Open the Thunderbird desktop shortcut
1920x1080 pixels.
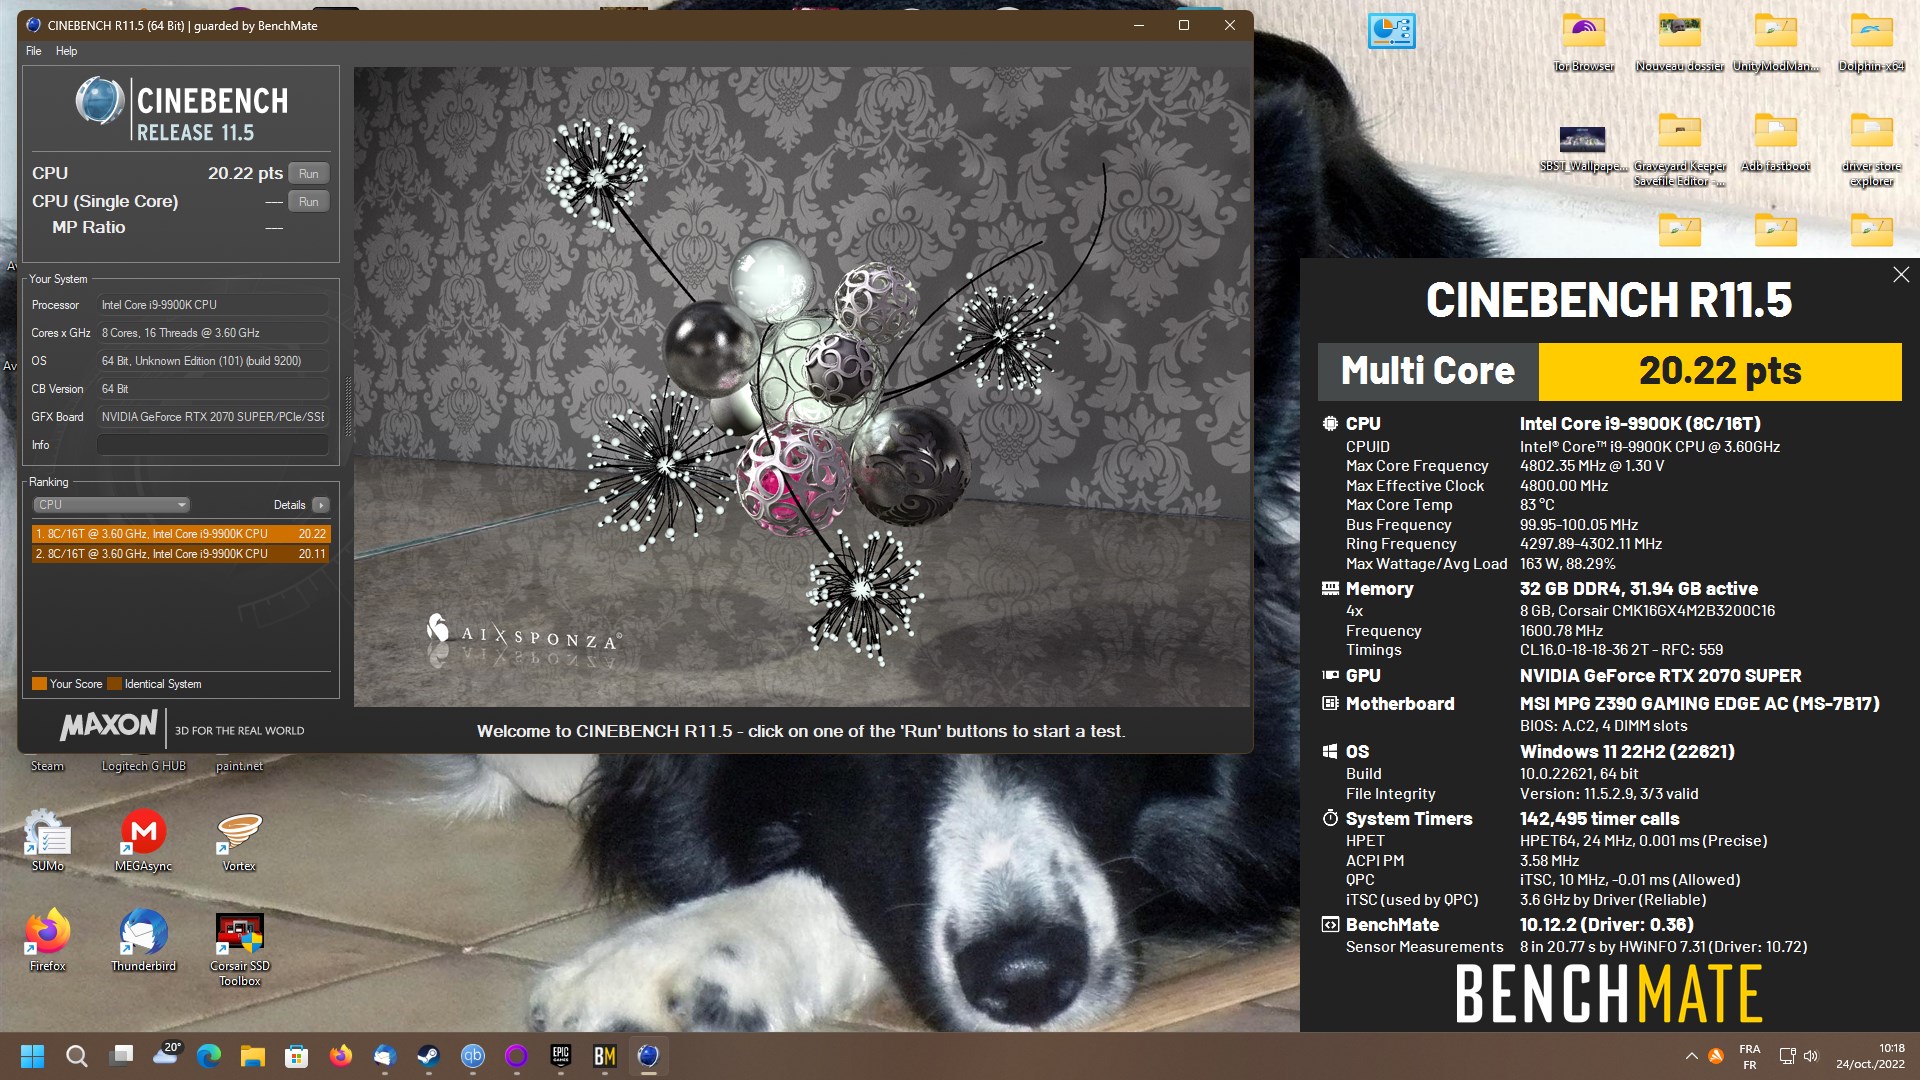144,940
